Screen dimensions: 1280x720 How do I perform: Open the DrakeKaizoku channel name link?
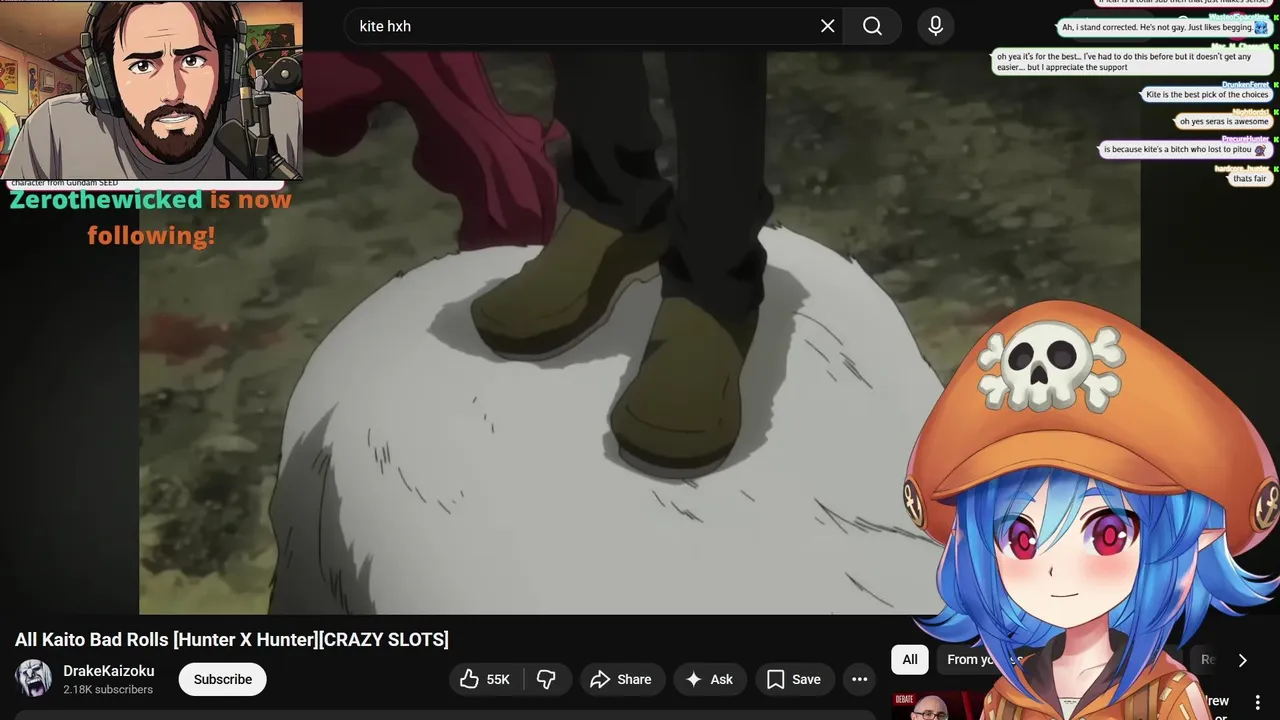109,671
